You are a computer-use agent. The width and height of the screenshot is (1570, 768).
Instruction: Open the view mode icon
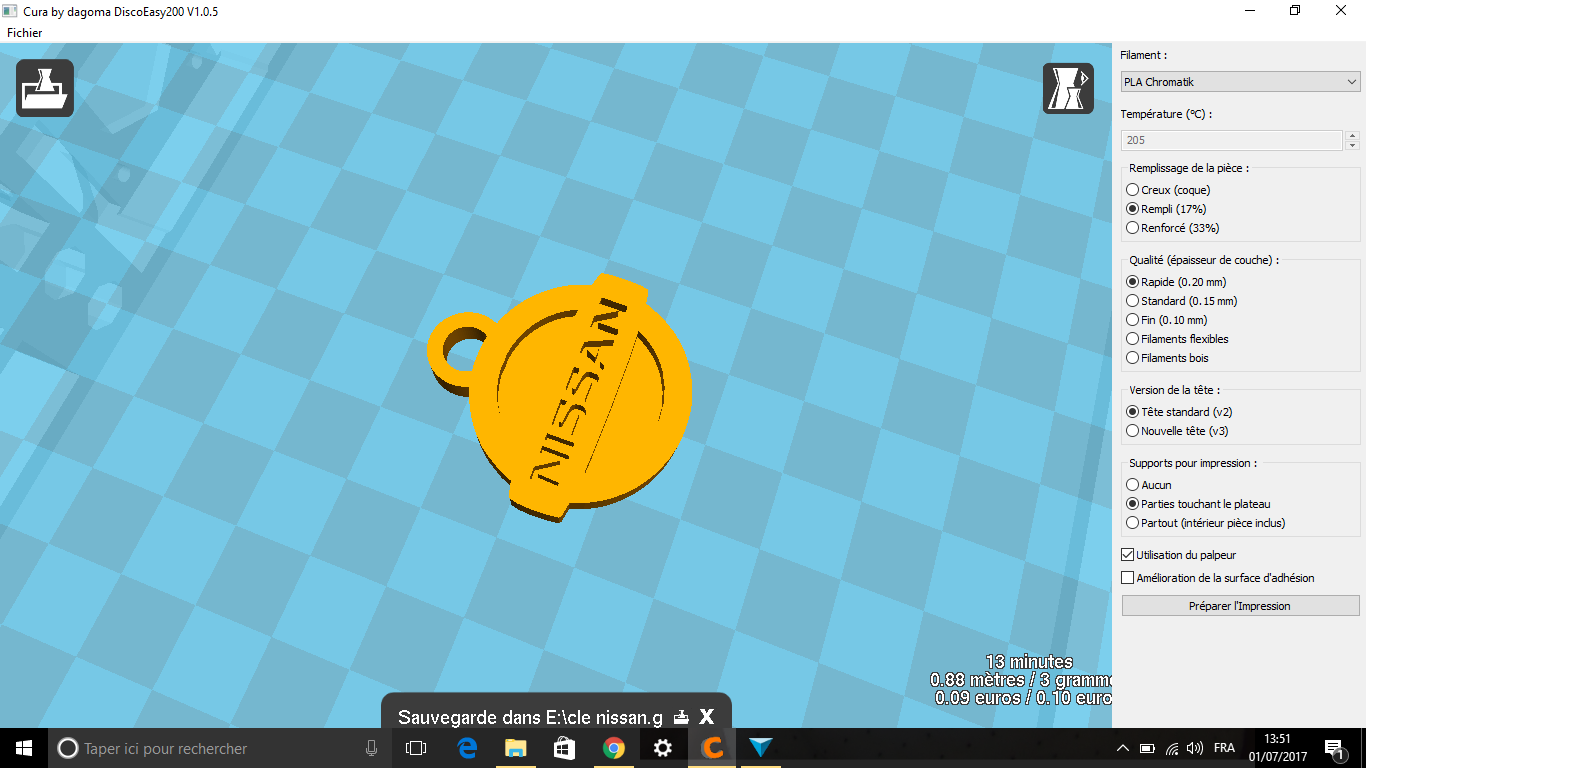(1068, 88)
